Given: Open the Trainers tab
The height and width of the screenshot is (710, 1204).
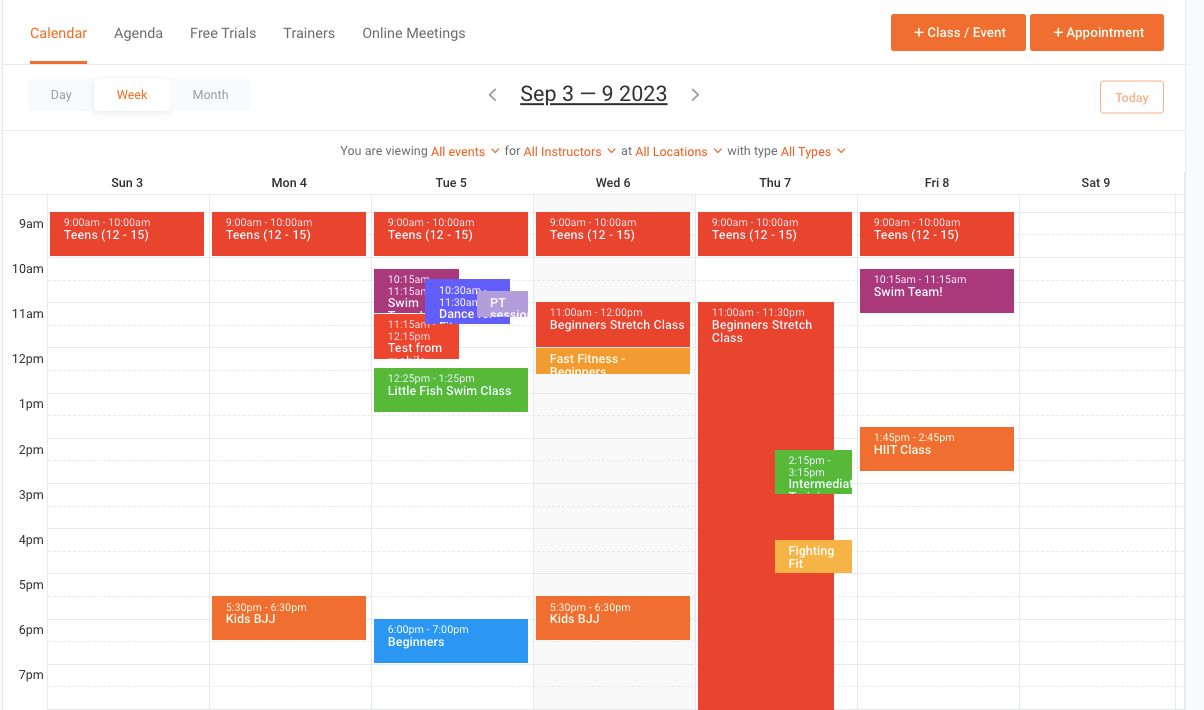Looking at the screenshot, I should [x=309, y=33].
